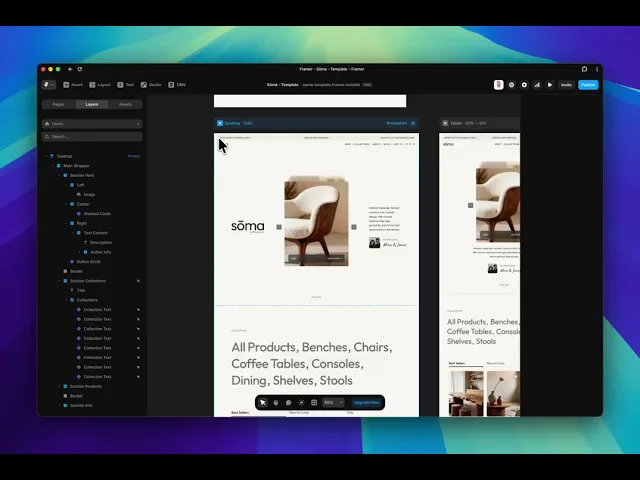
Task: Open the browser three-dot menu
Action: (597, 69)
